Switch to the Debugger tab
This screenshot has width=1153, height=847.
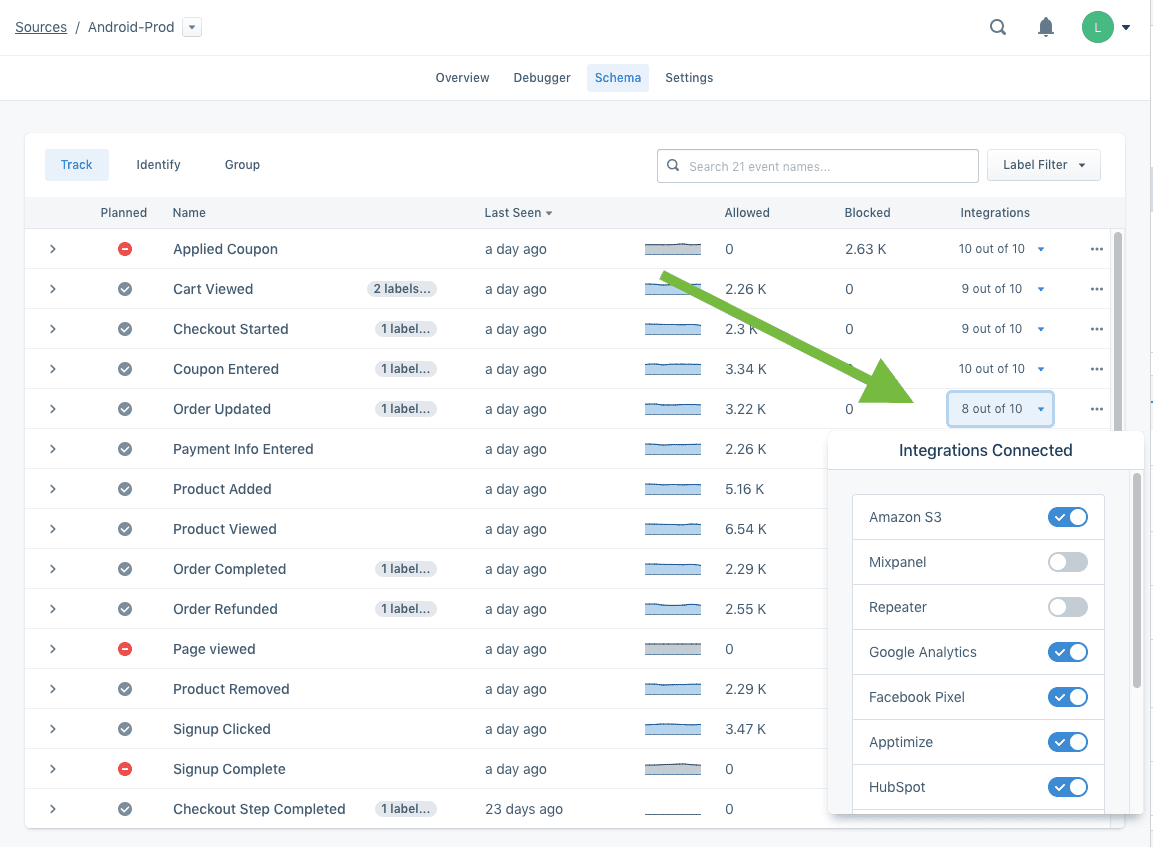click(541, 77)
